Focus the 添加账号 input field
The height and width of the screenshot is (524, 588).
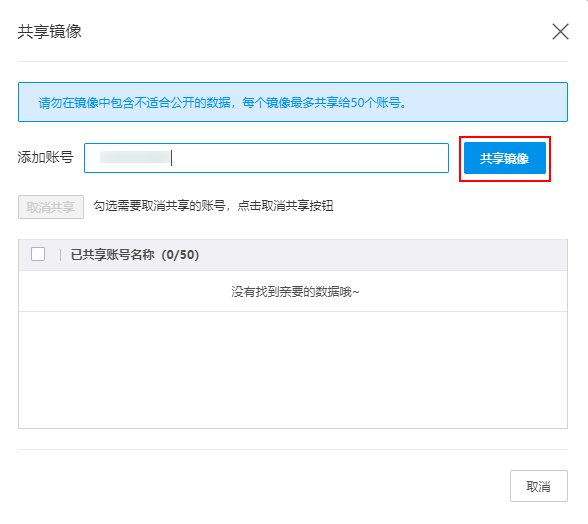tap(266, 158)
